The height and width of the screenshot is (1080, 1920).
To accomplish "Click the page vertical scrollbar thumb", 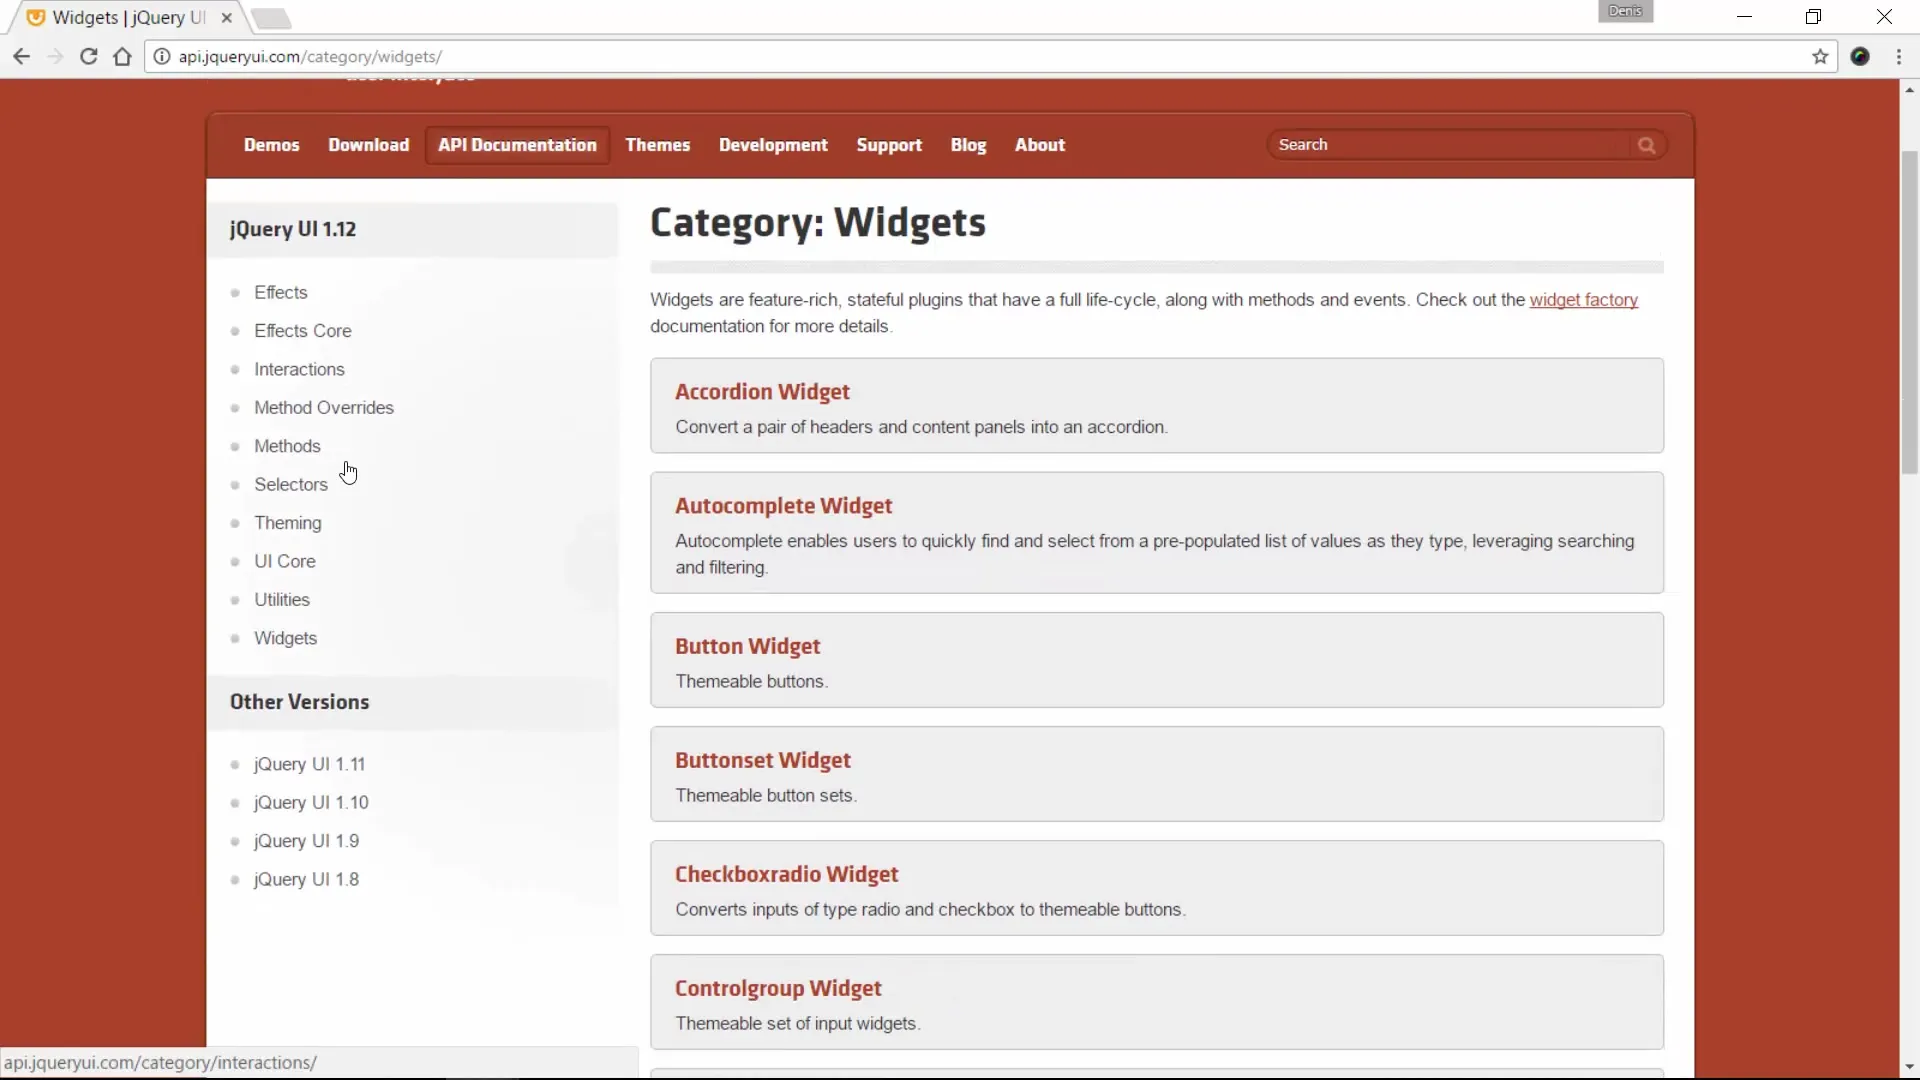I will click(x=1909, y=312).
